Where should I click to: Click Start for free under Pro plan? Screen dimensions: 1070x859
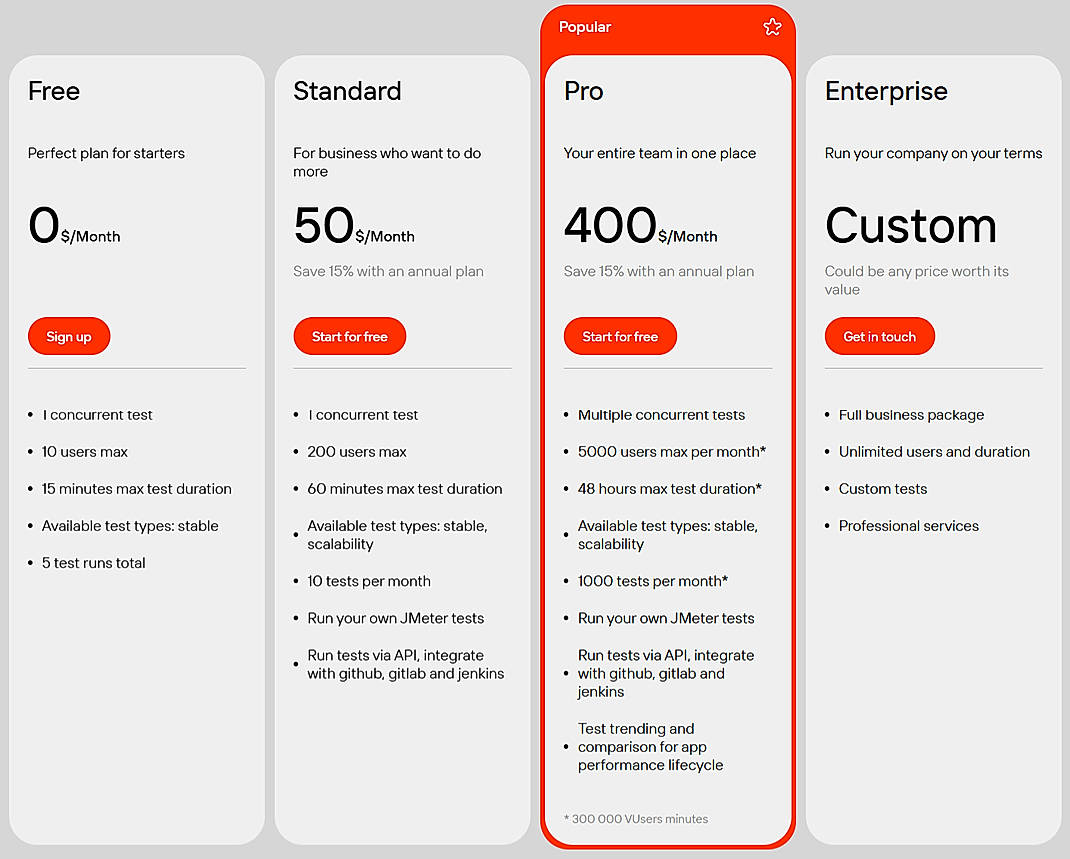(620, 336)
